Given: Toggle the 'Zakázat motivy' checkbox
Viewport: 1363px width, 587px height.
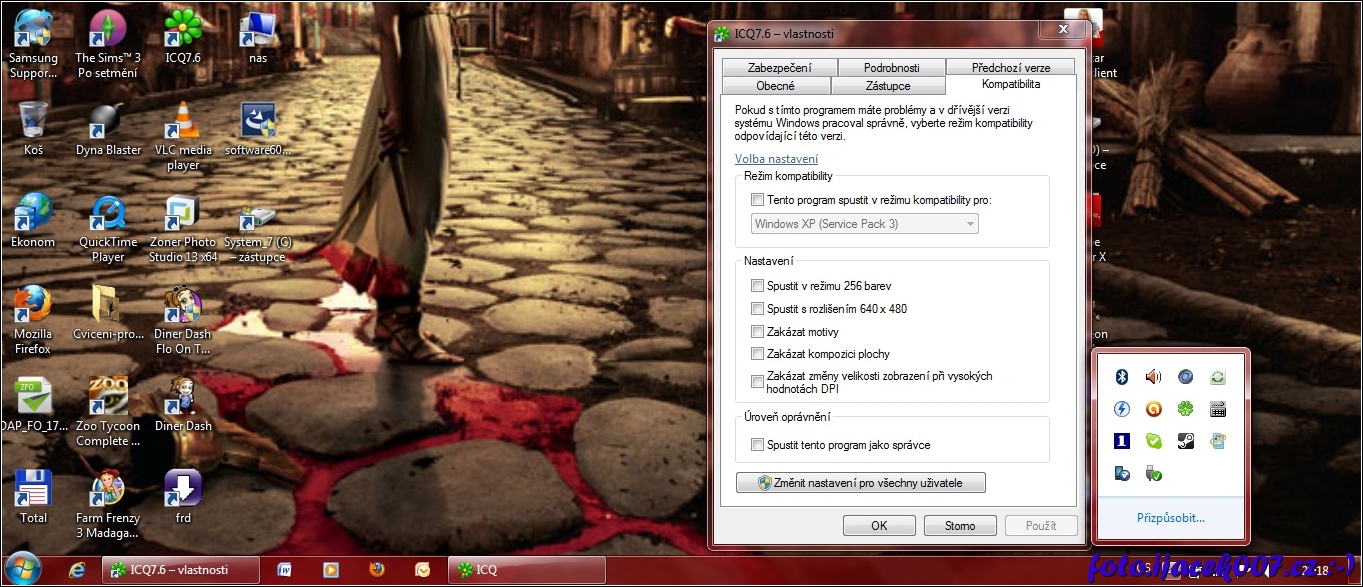Looking at the screenshot, I should pyautogui.click(x=757, y=332).
